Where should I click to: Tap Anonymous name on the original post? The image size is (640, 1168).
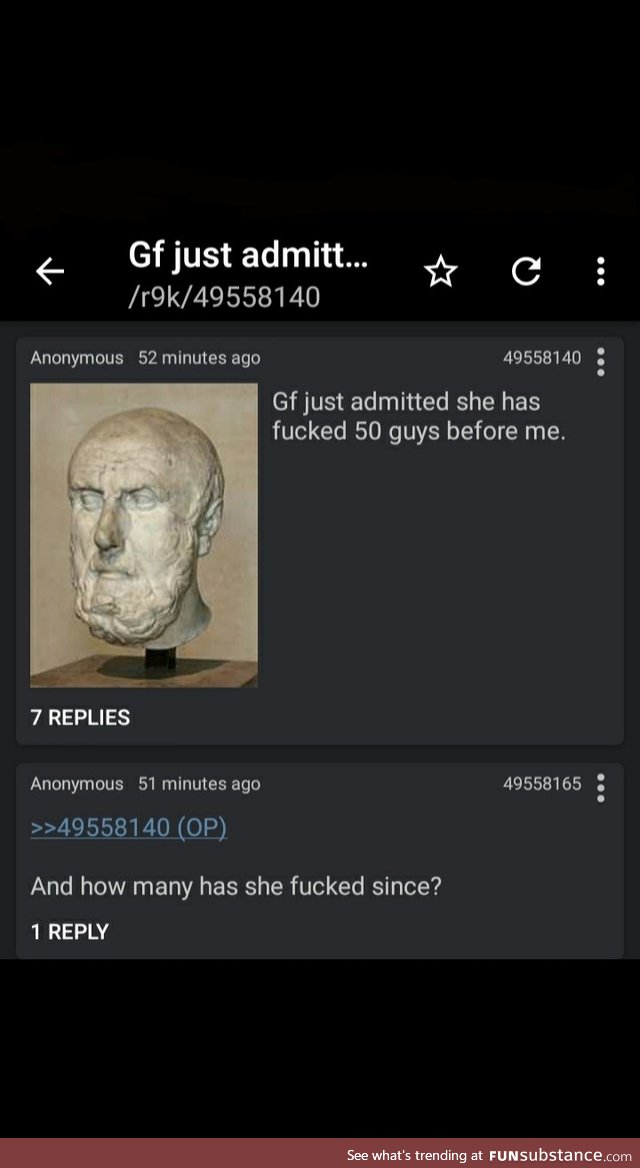(77, 358)
